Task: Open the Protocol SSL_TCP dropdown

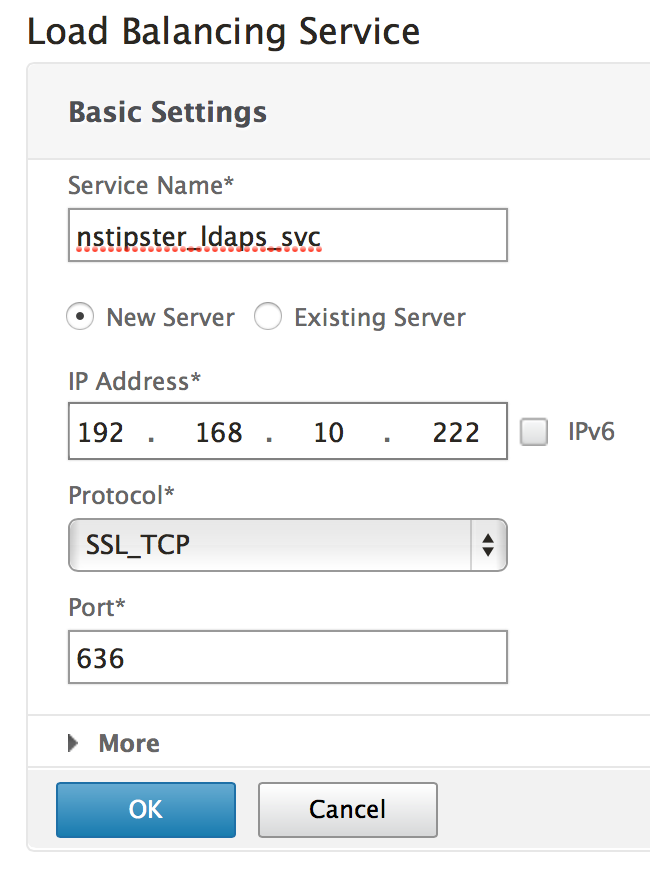Action: tap(270, 545)
